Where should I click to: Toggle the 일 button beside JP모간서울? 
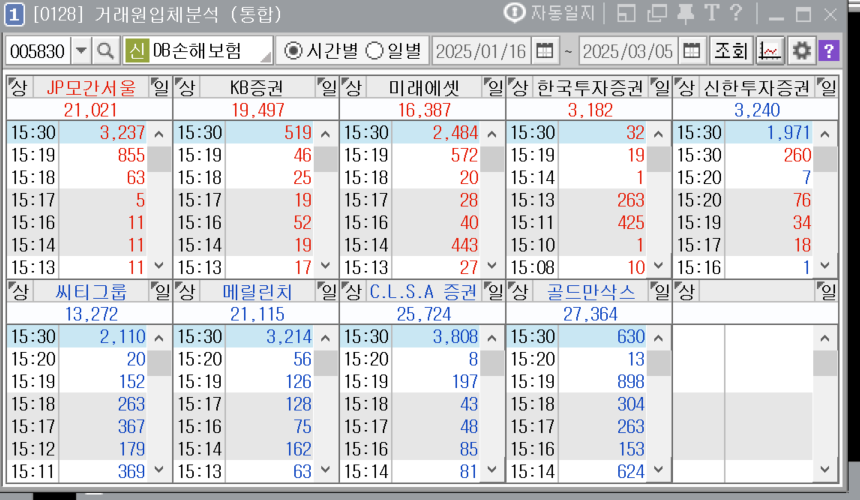pyautogui.click(x=161, y=88)
